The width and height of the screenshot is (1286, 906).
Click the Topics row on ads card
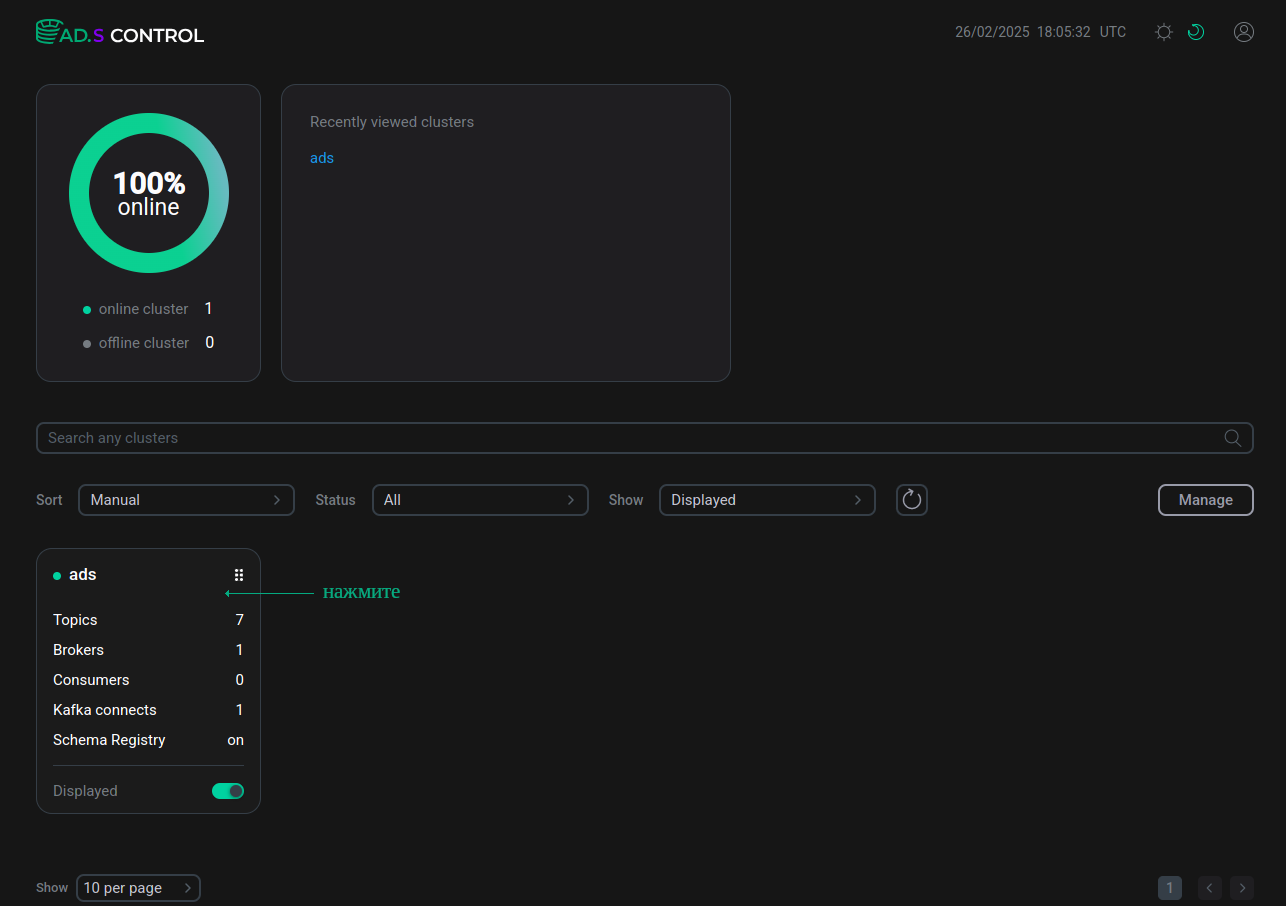click(x=148, y=620)
